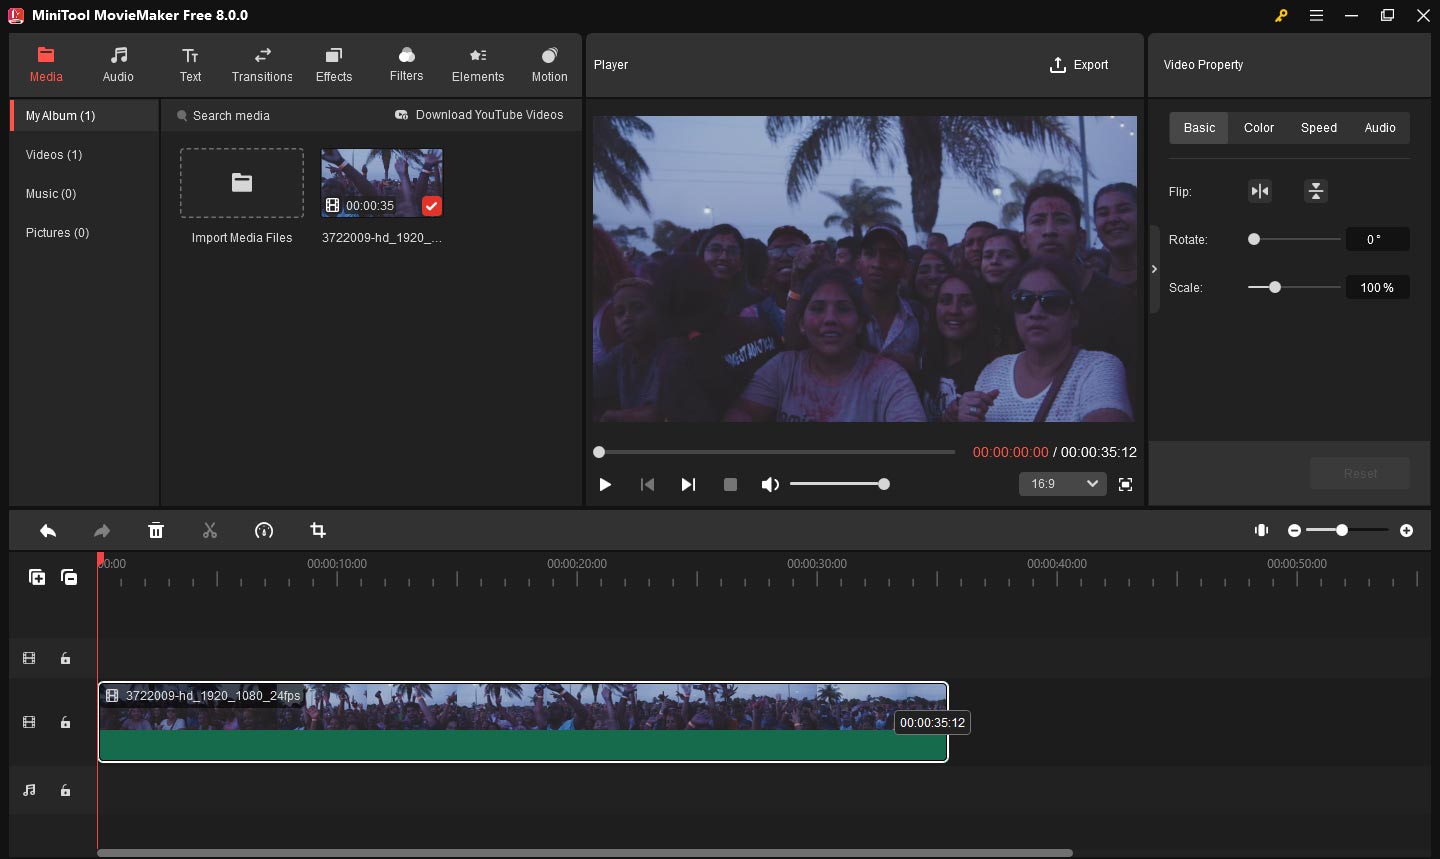1440x859 pixels.
Task: Open Download YouTube Videos
Action: point(479,115)
